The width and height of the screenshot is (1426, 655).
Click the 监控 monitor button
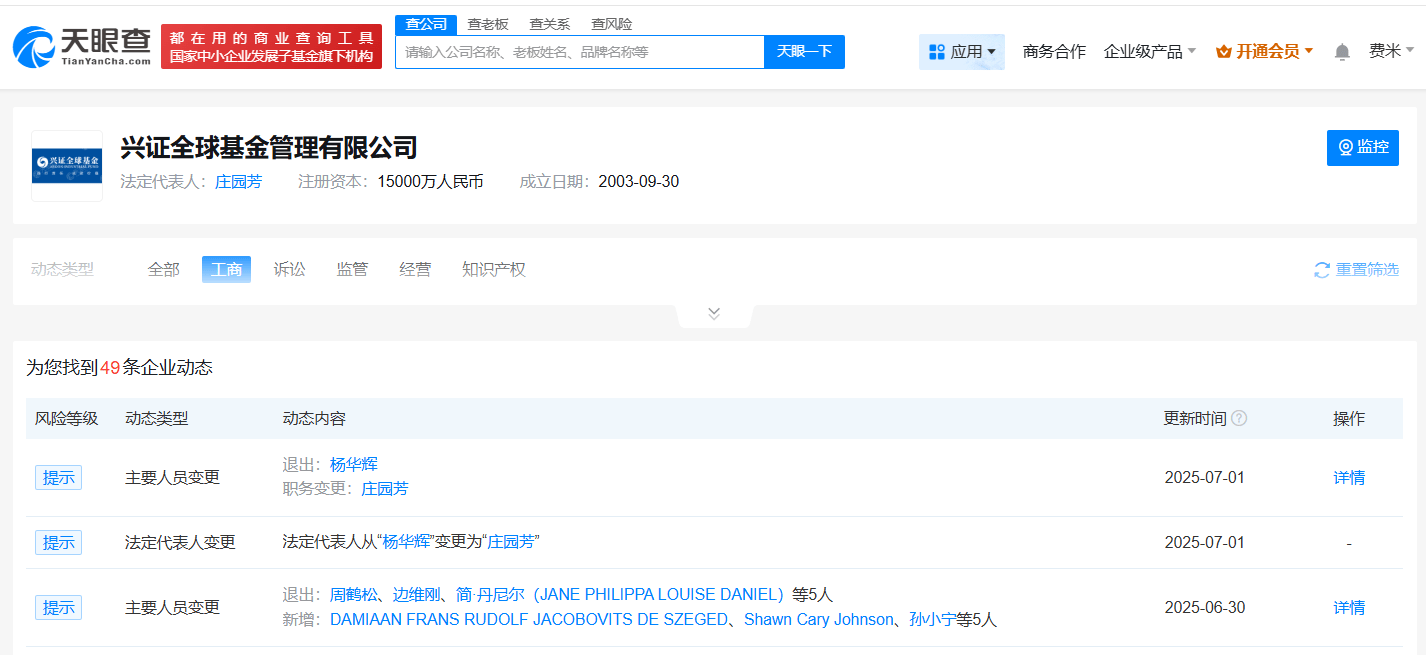pos(1363,147)
